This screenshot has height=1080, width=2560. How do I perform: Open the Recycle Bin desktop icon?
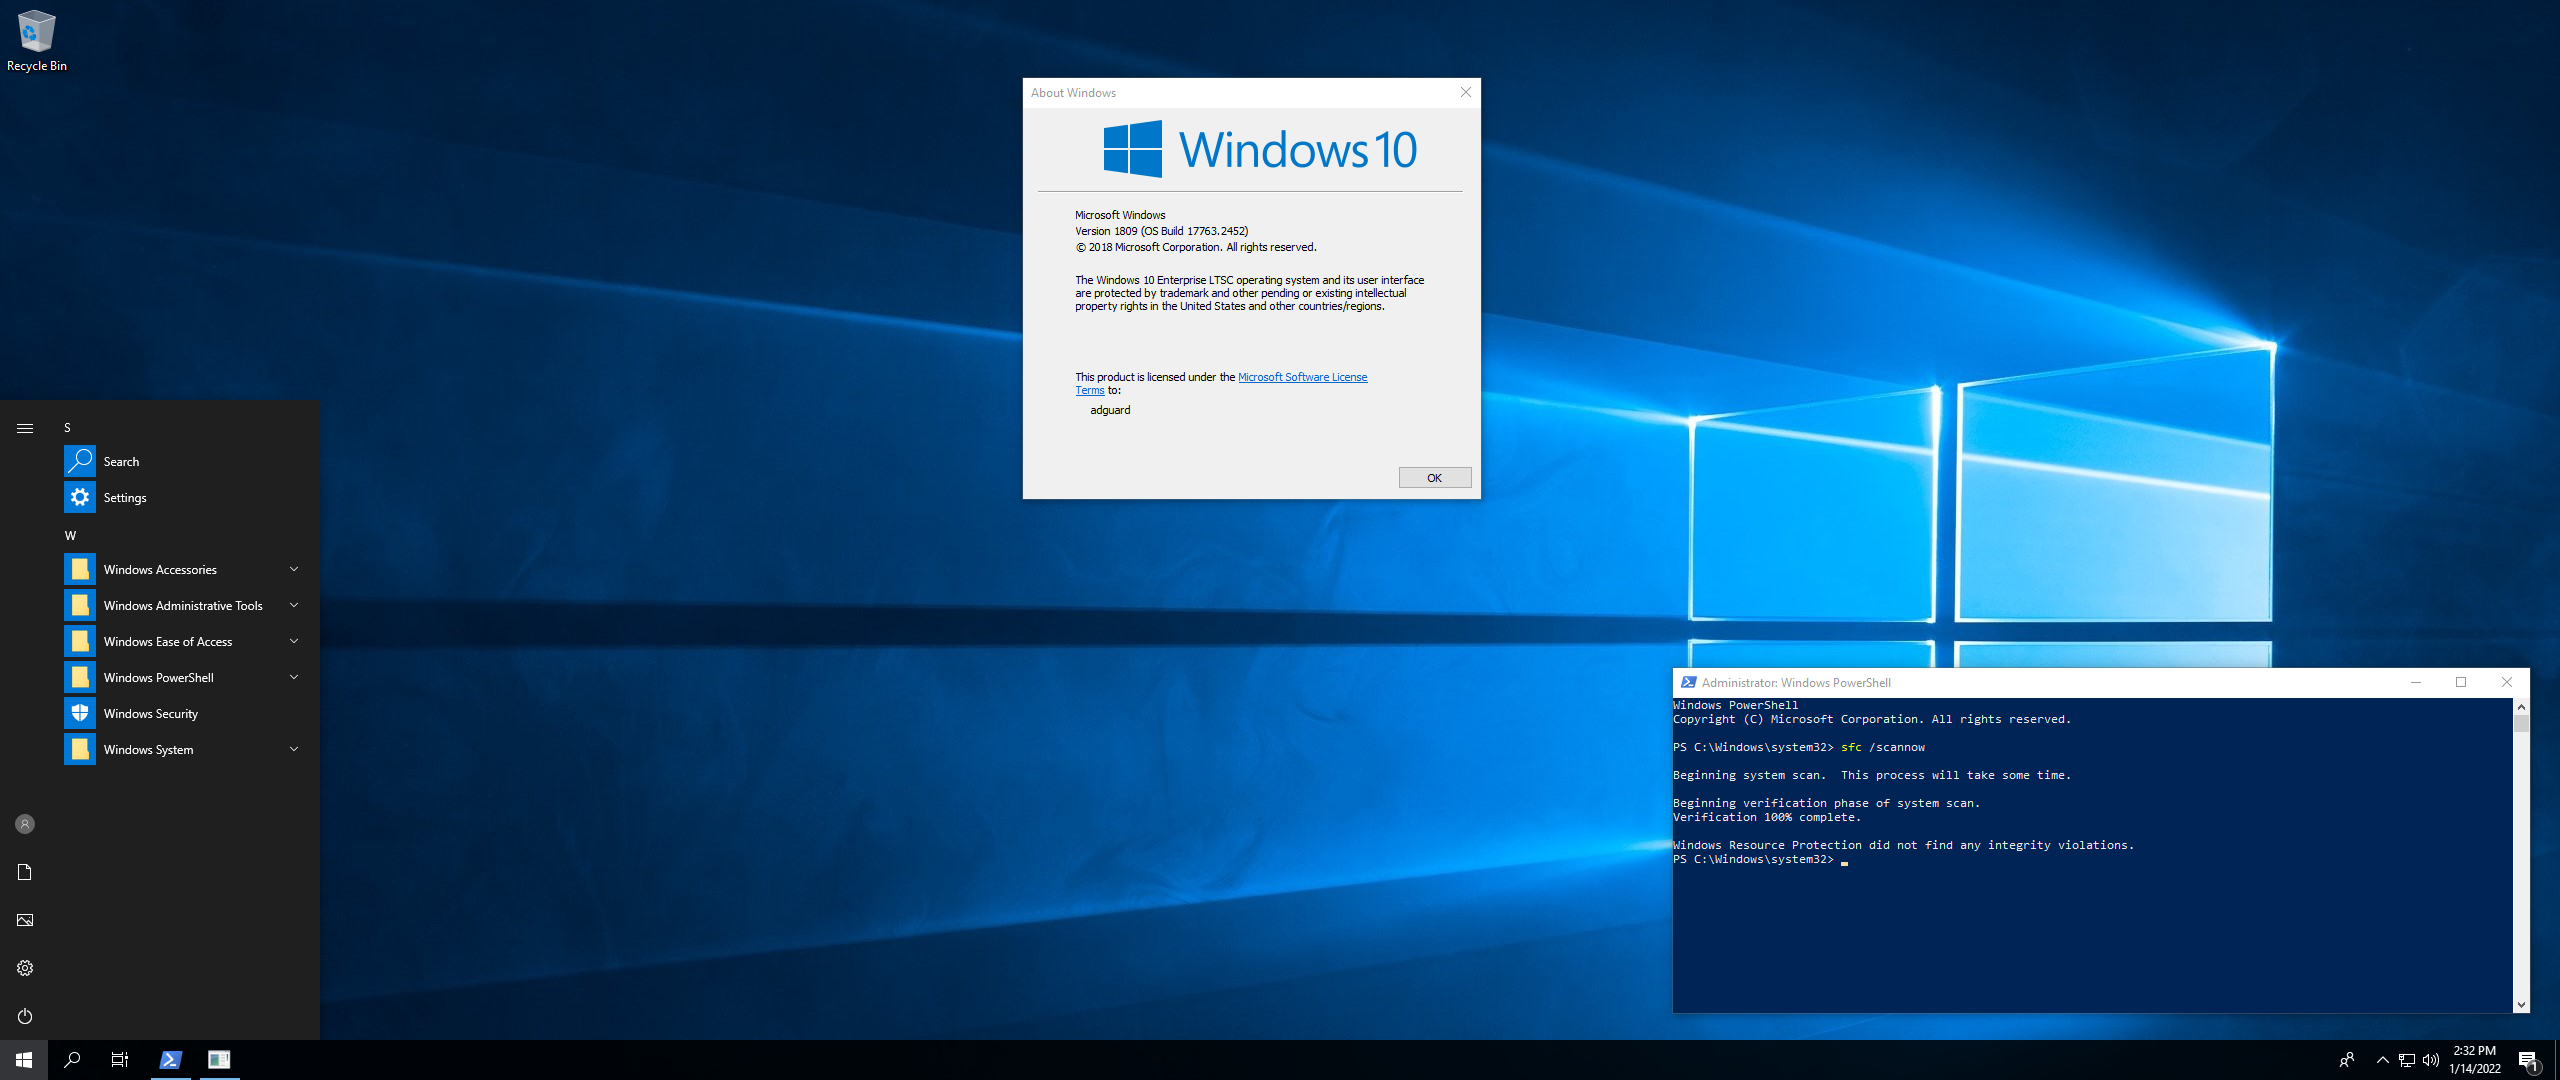click(x=36, y=40)
